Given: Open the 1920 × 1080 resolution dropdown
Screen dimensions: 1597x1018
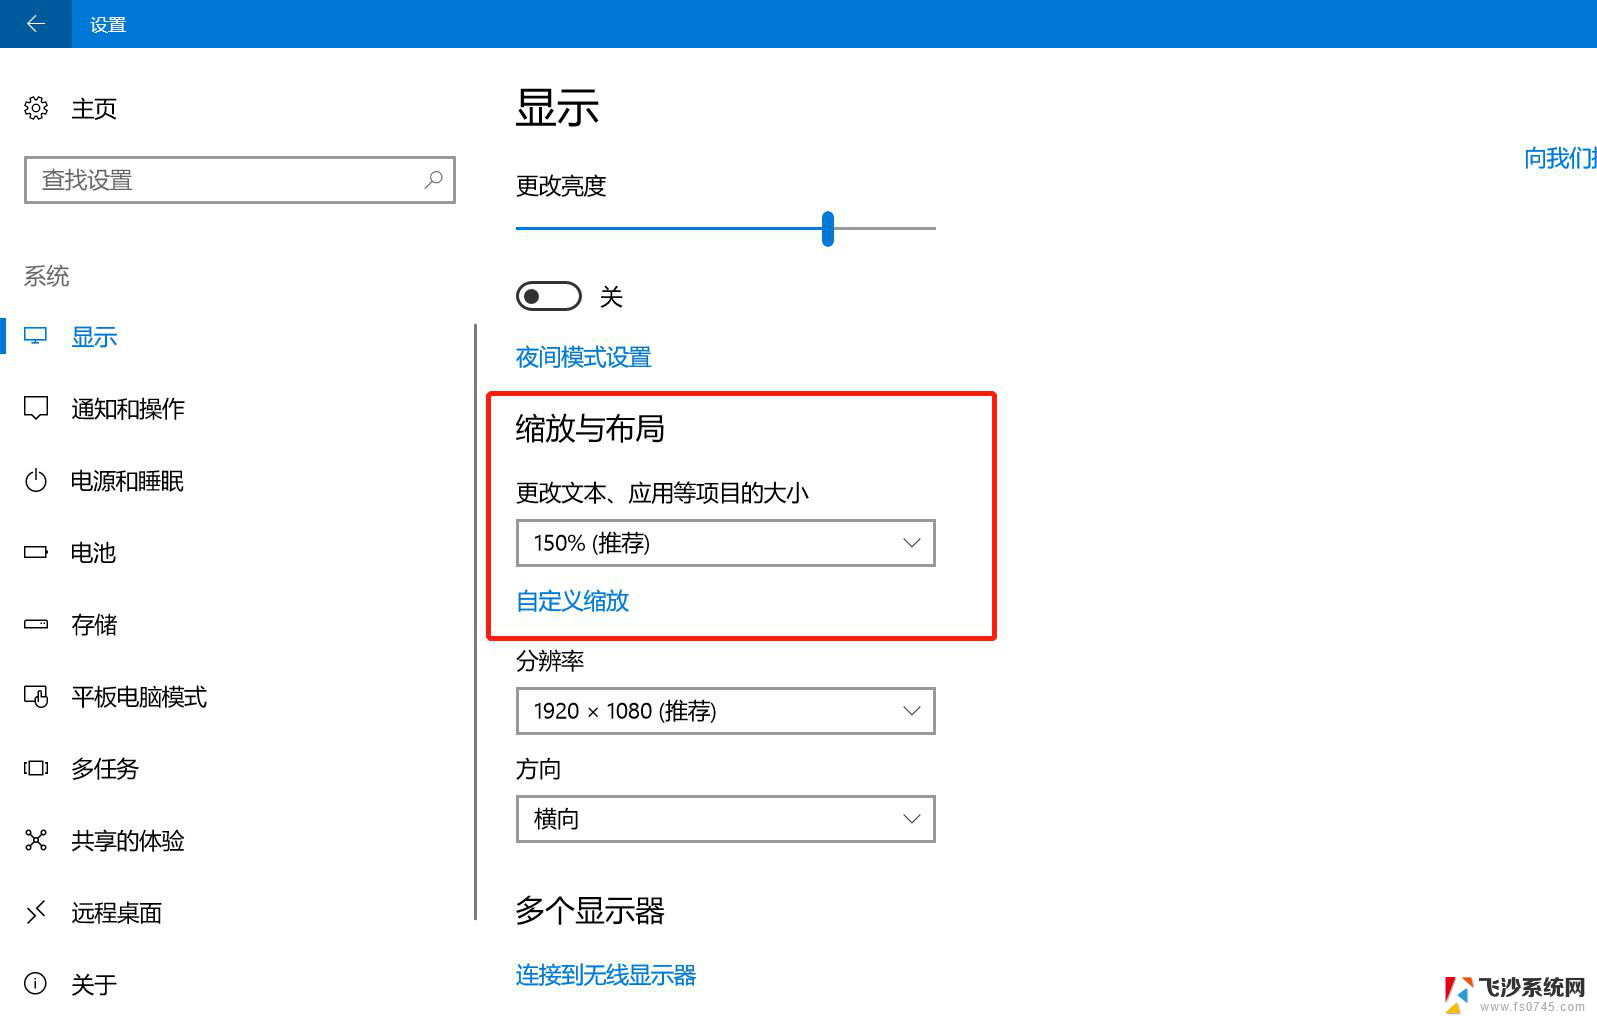Looking at the screenshot, I should [x=726, y=711].
